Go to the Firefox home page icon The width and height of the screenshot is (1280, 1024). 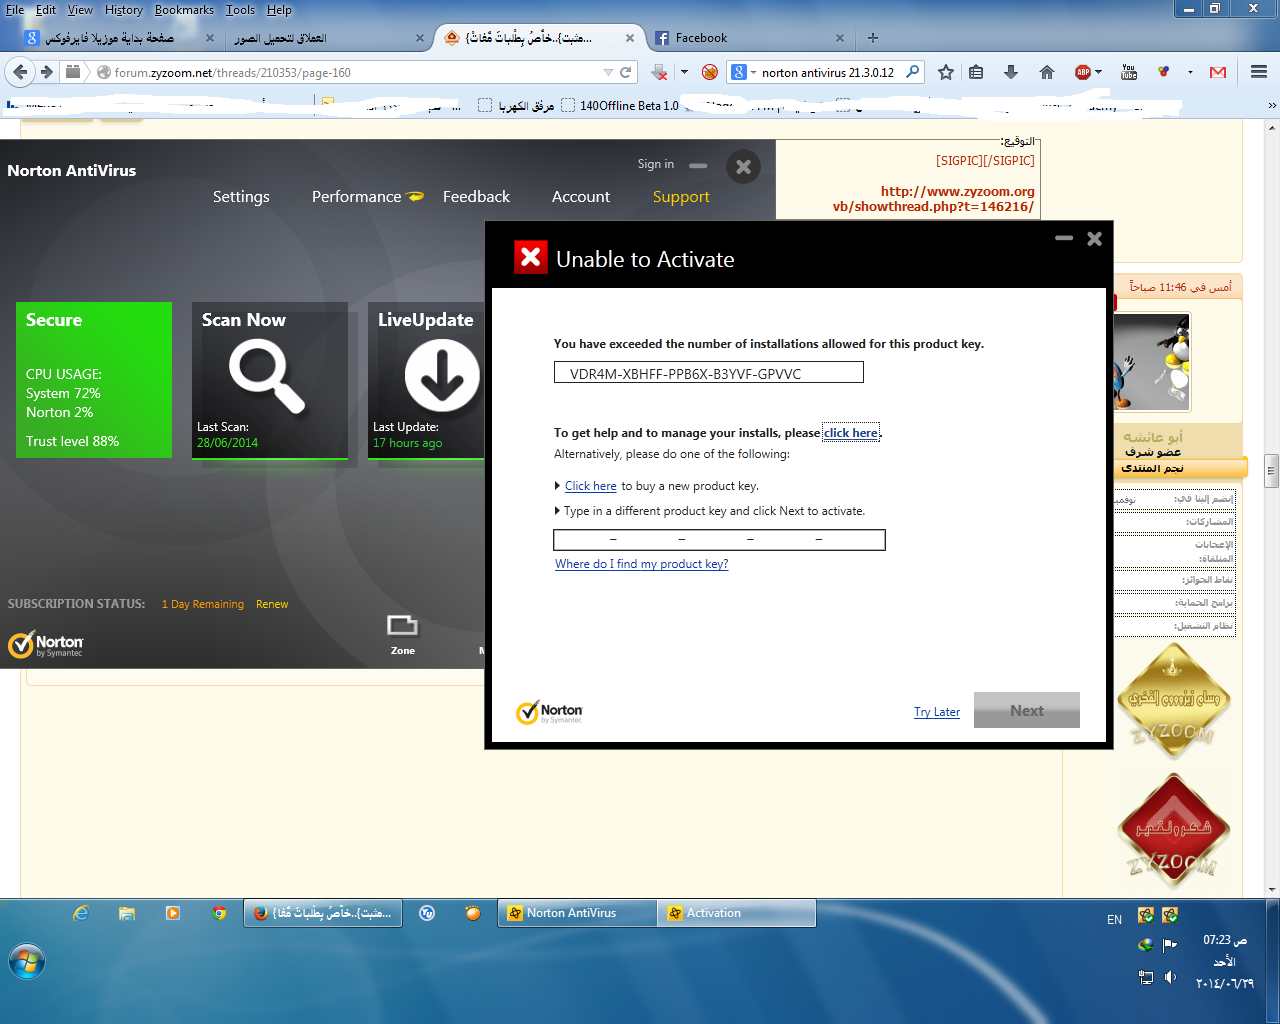(x=1047, y=72)
